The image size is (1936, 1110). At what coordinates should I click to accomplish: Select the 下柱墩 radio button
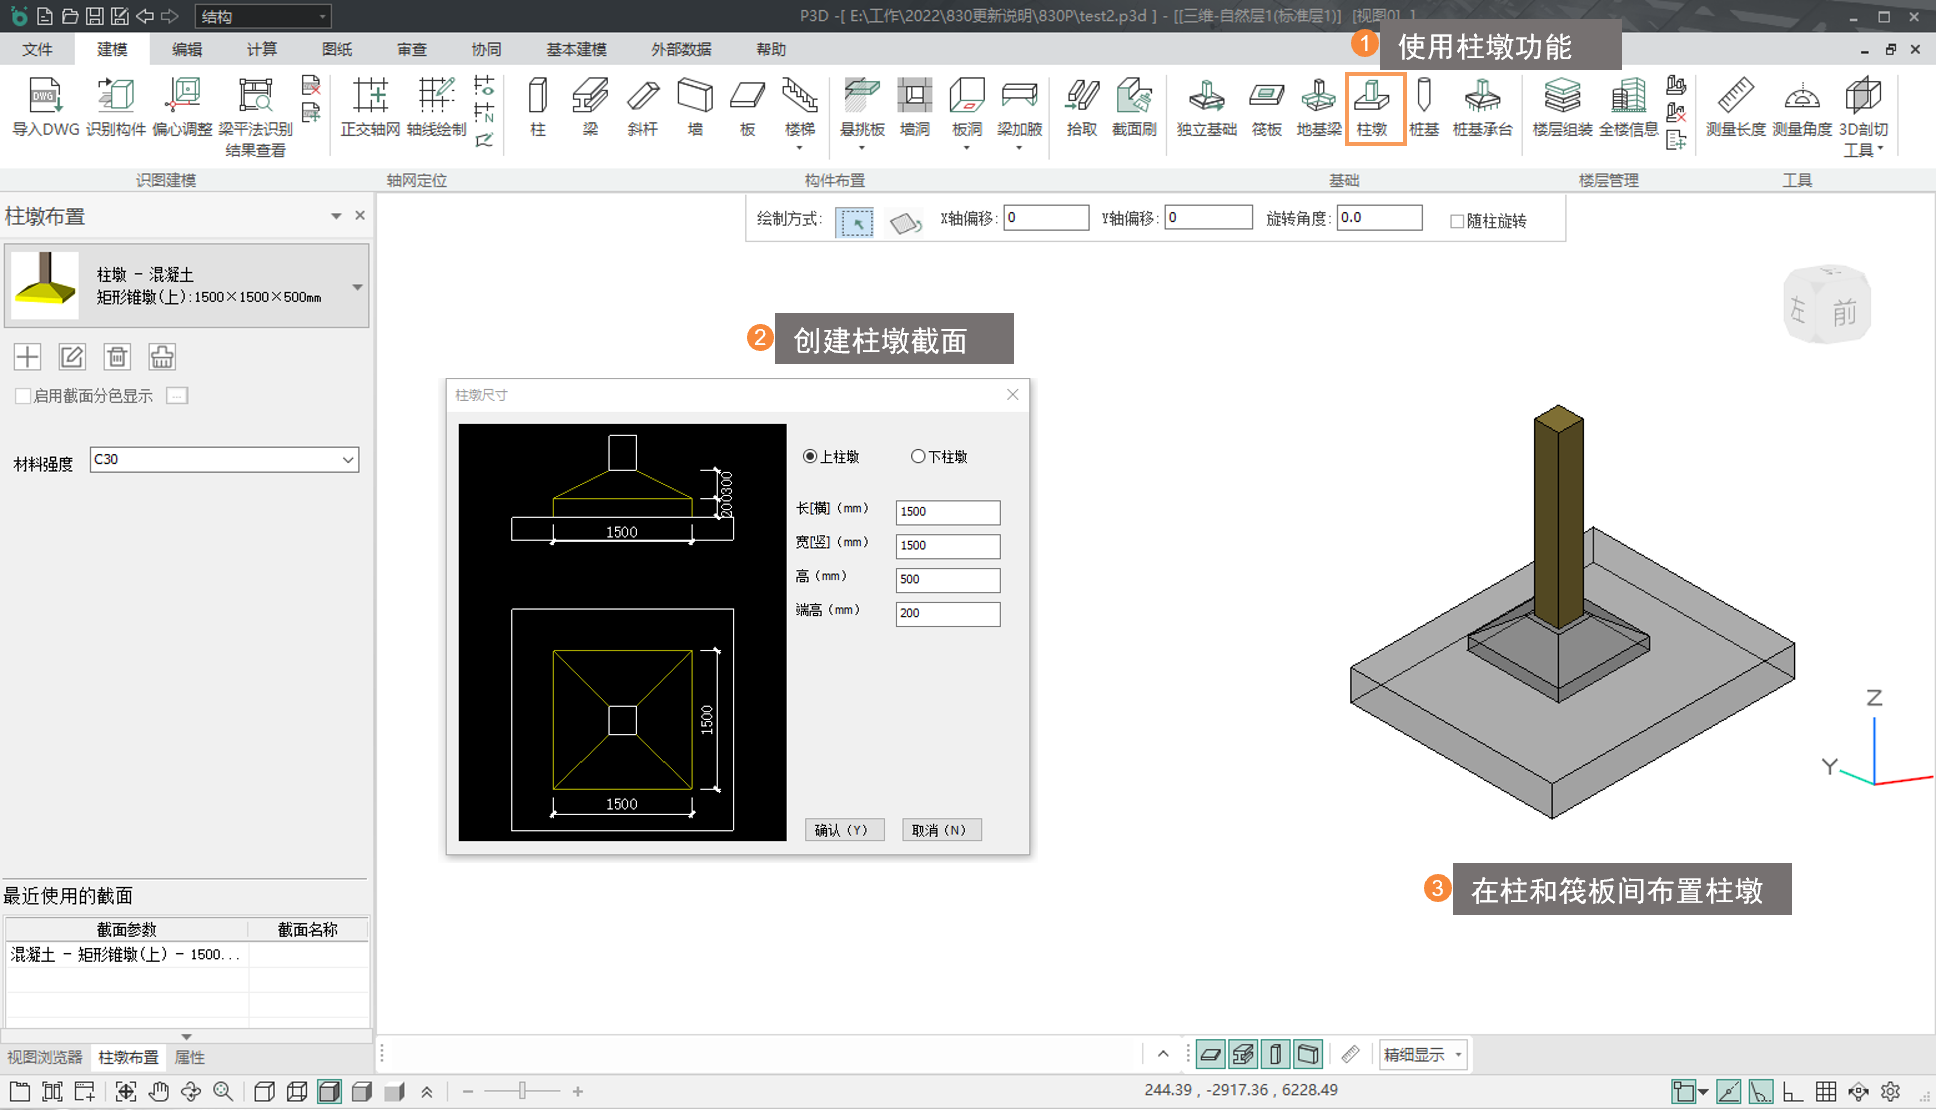(918, 457)
